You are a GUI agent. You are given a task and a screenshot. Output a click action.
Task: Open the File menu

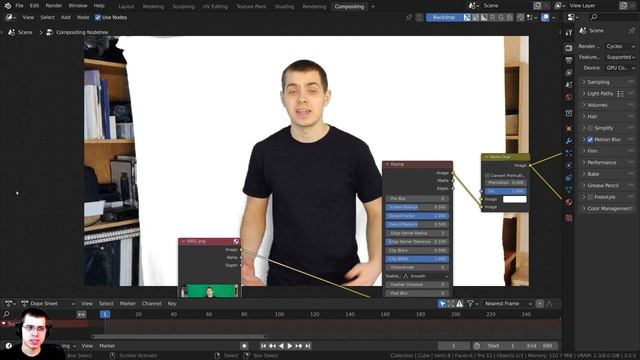(19, 6)
